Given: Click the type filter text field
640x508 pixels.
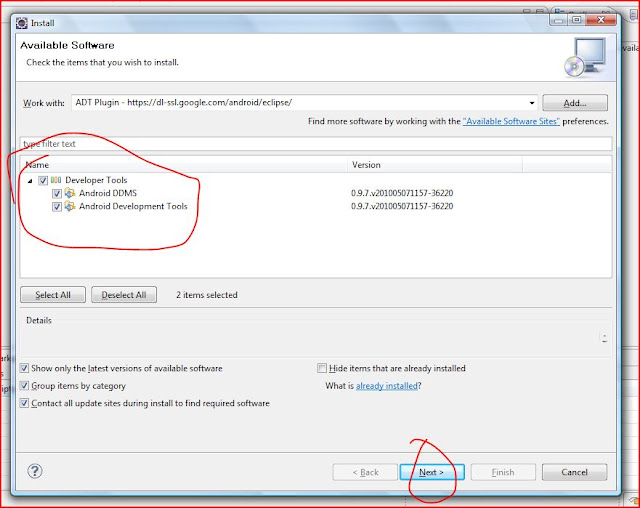Looking at the screenshot, I should tap(316, 144).
